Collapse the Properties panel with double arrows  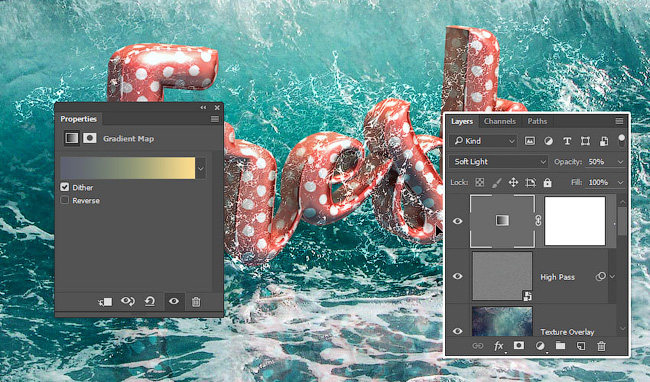tap(203, 108)
